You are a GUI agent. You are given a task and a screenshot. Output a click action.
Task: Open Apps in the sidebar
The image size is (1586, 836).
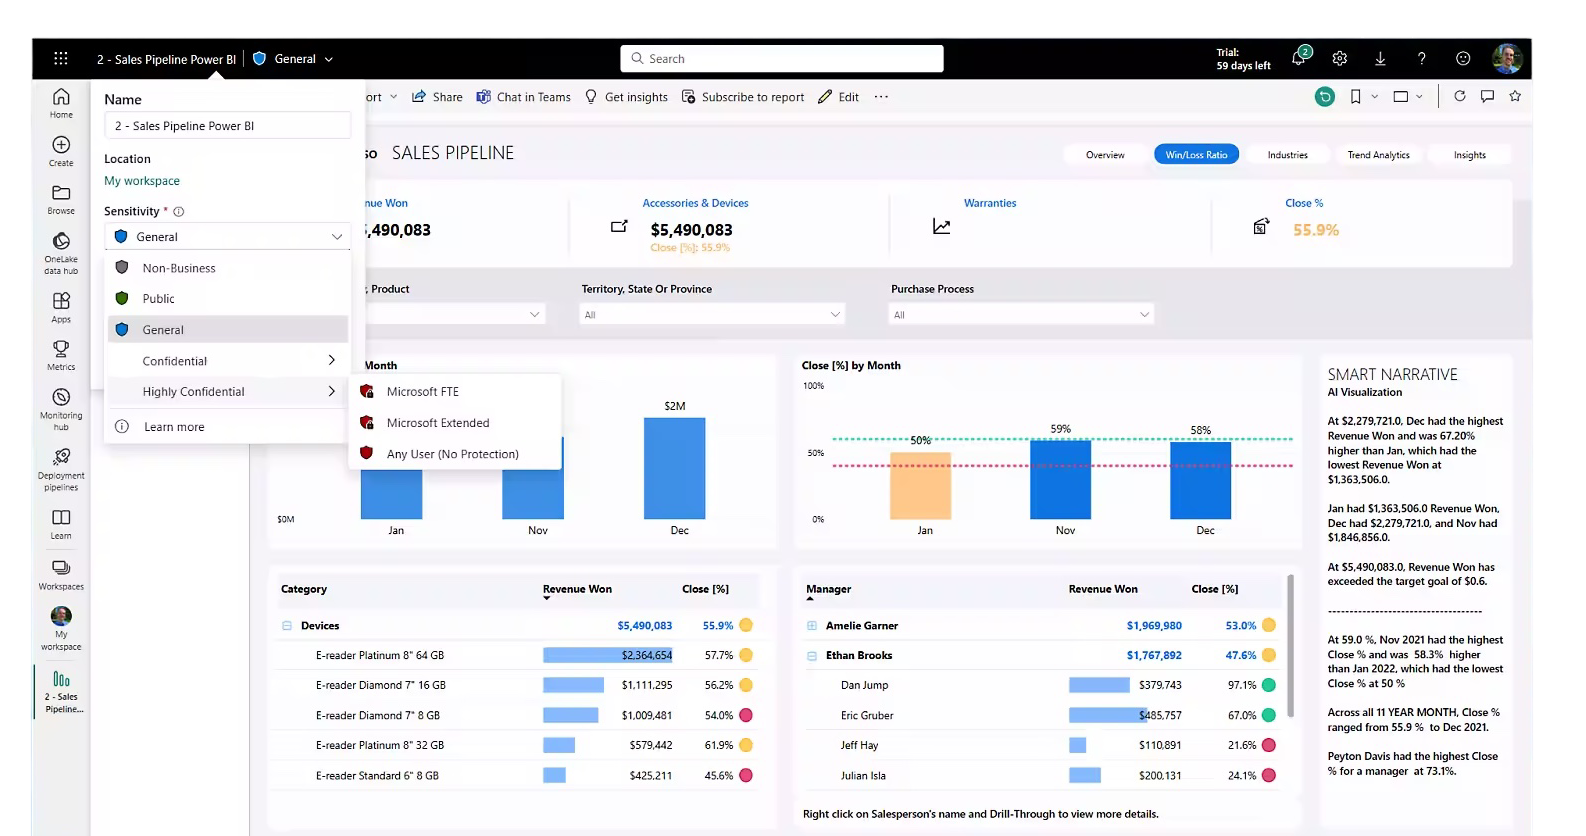pos(61,307)
